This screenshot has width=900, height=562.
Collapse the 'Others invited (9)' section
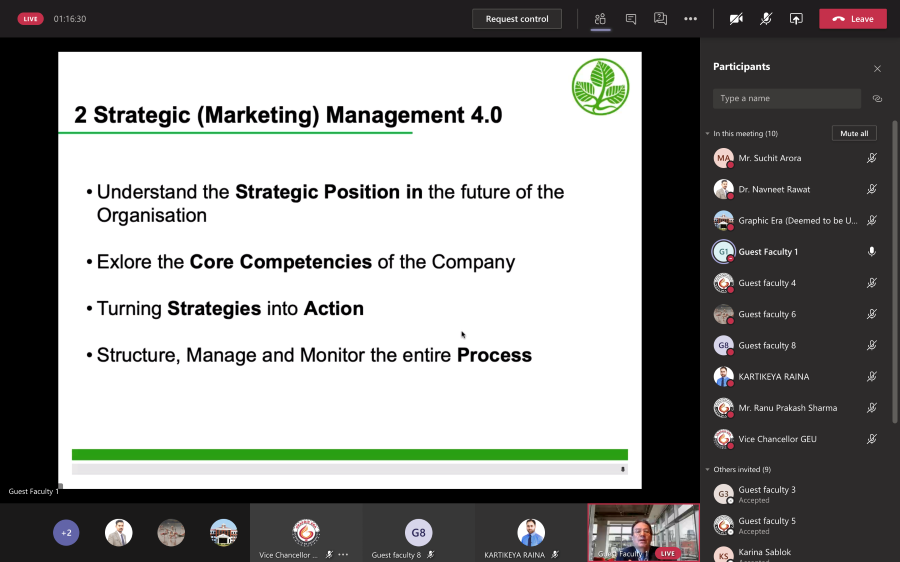(x=707, y=469)
